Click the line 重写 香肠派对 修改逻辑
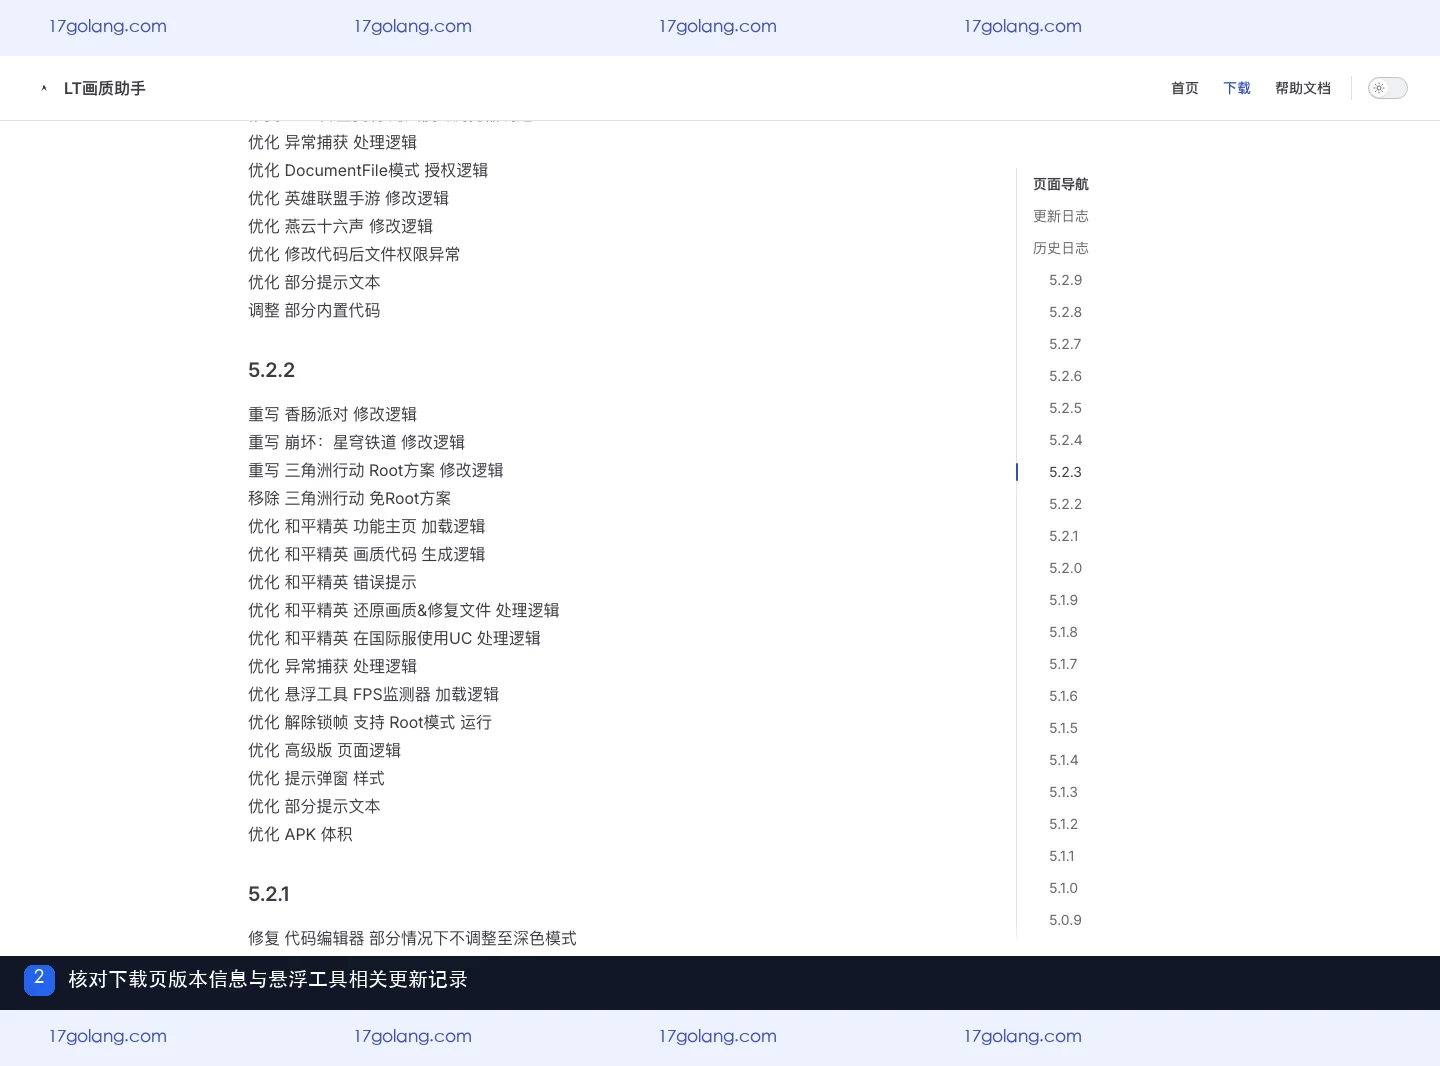The height and width of the screenshot is (1066, 1440). (333, 414)
